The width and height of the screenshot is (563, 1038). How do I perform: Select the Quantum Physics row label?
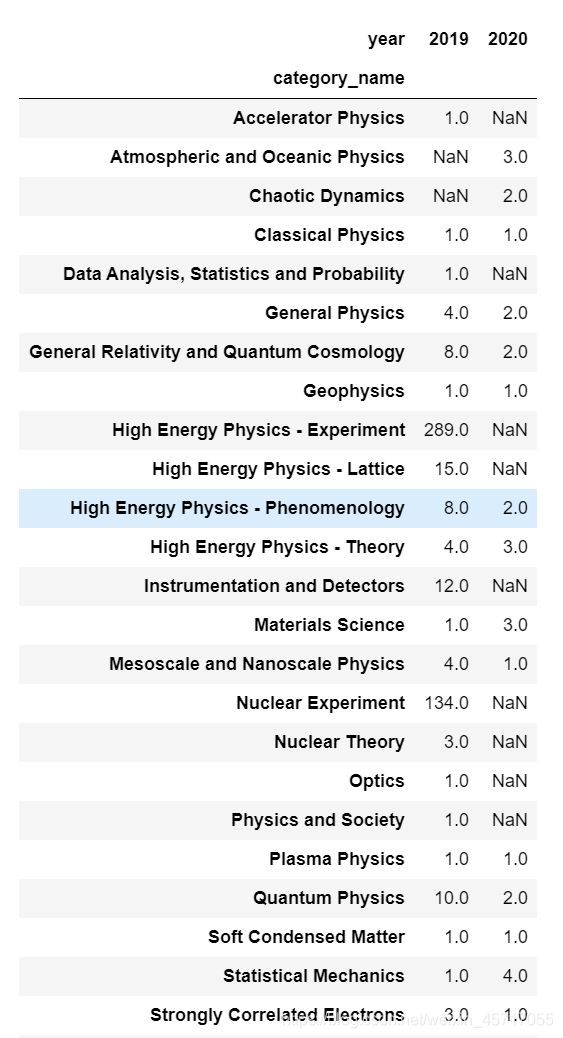pos(329,899)
